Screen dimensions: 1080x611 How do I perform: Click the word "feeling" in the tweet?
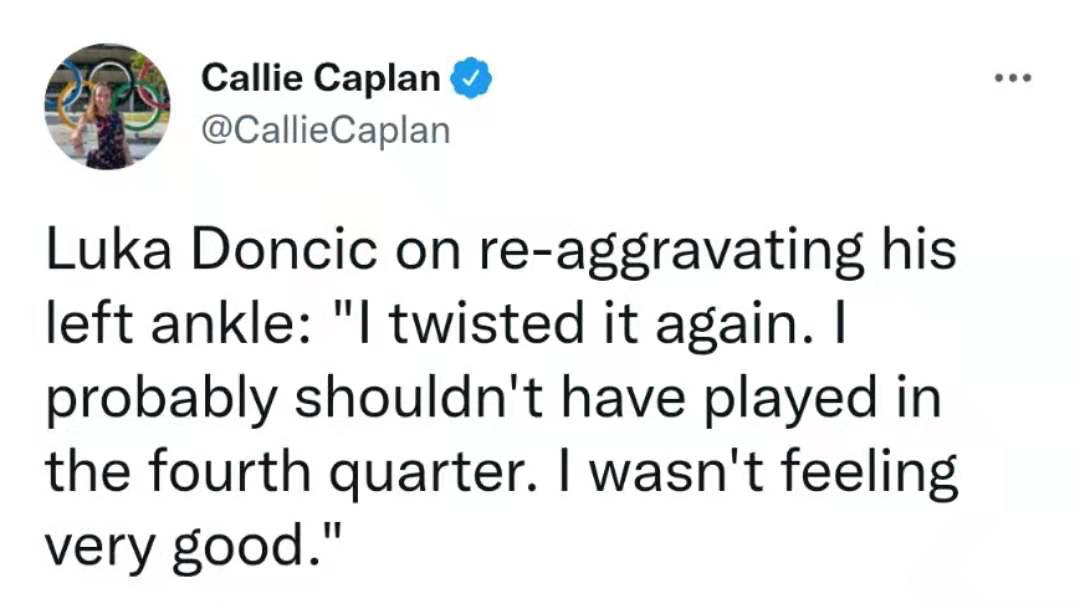pos(869,475)
